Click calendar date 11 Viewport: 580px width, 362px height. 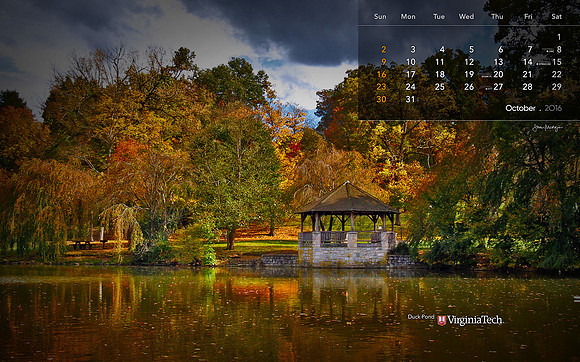(x=440, y=62)
